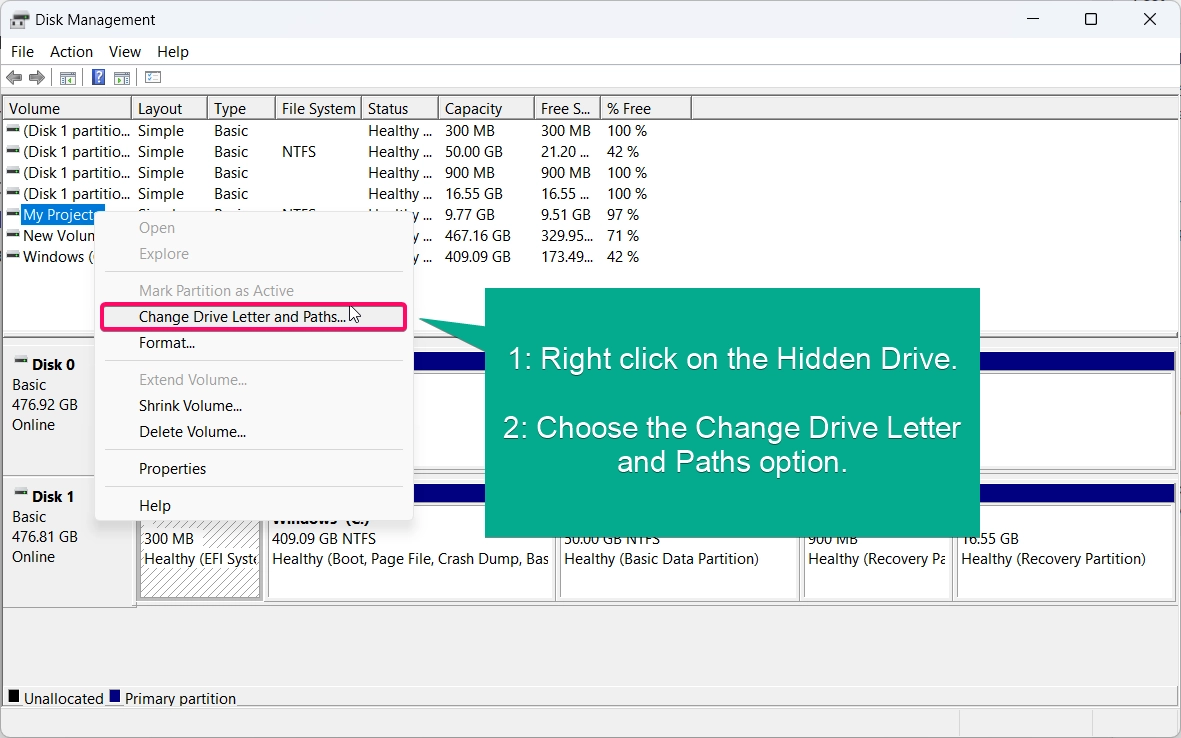Select Delete Volume... context entry

click(254, 432)
